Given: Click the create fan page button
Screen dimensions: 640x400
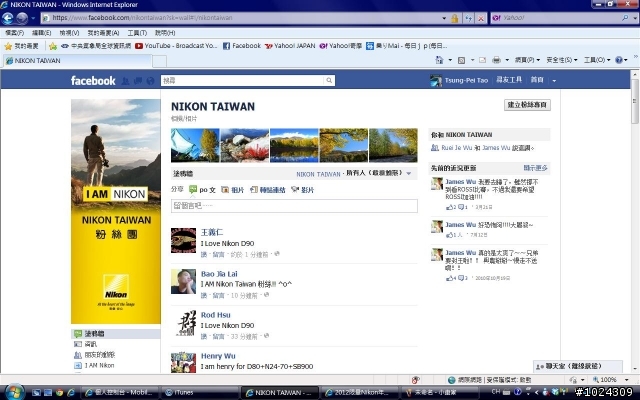Looking at the screenshot, I should [x=527, y=105].
